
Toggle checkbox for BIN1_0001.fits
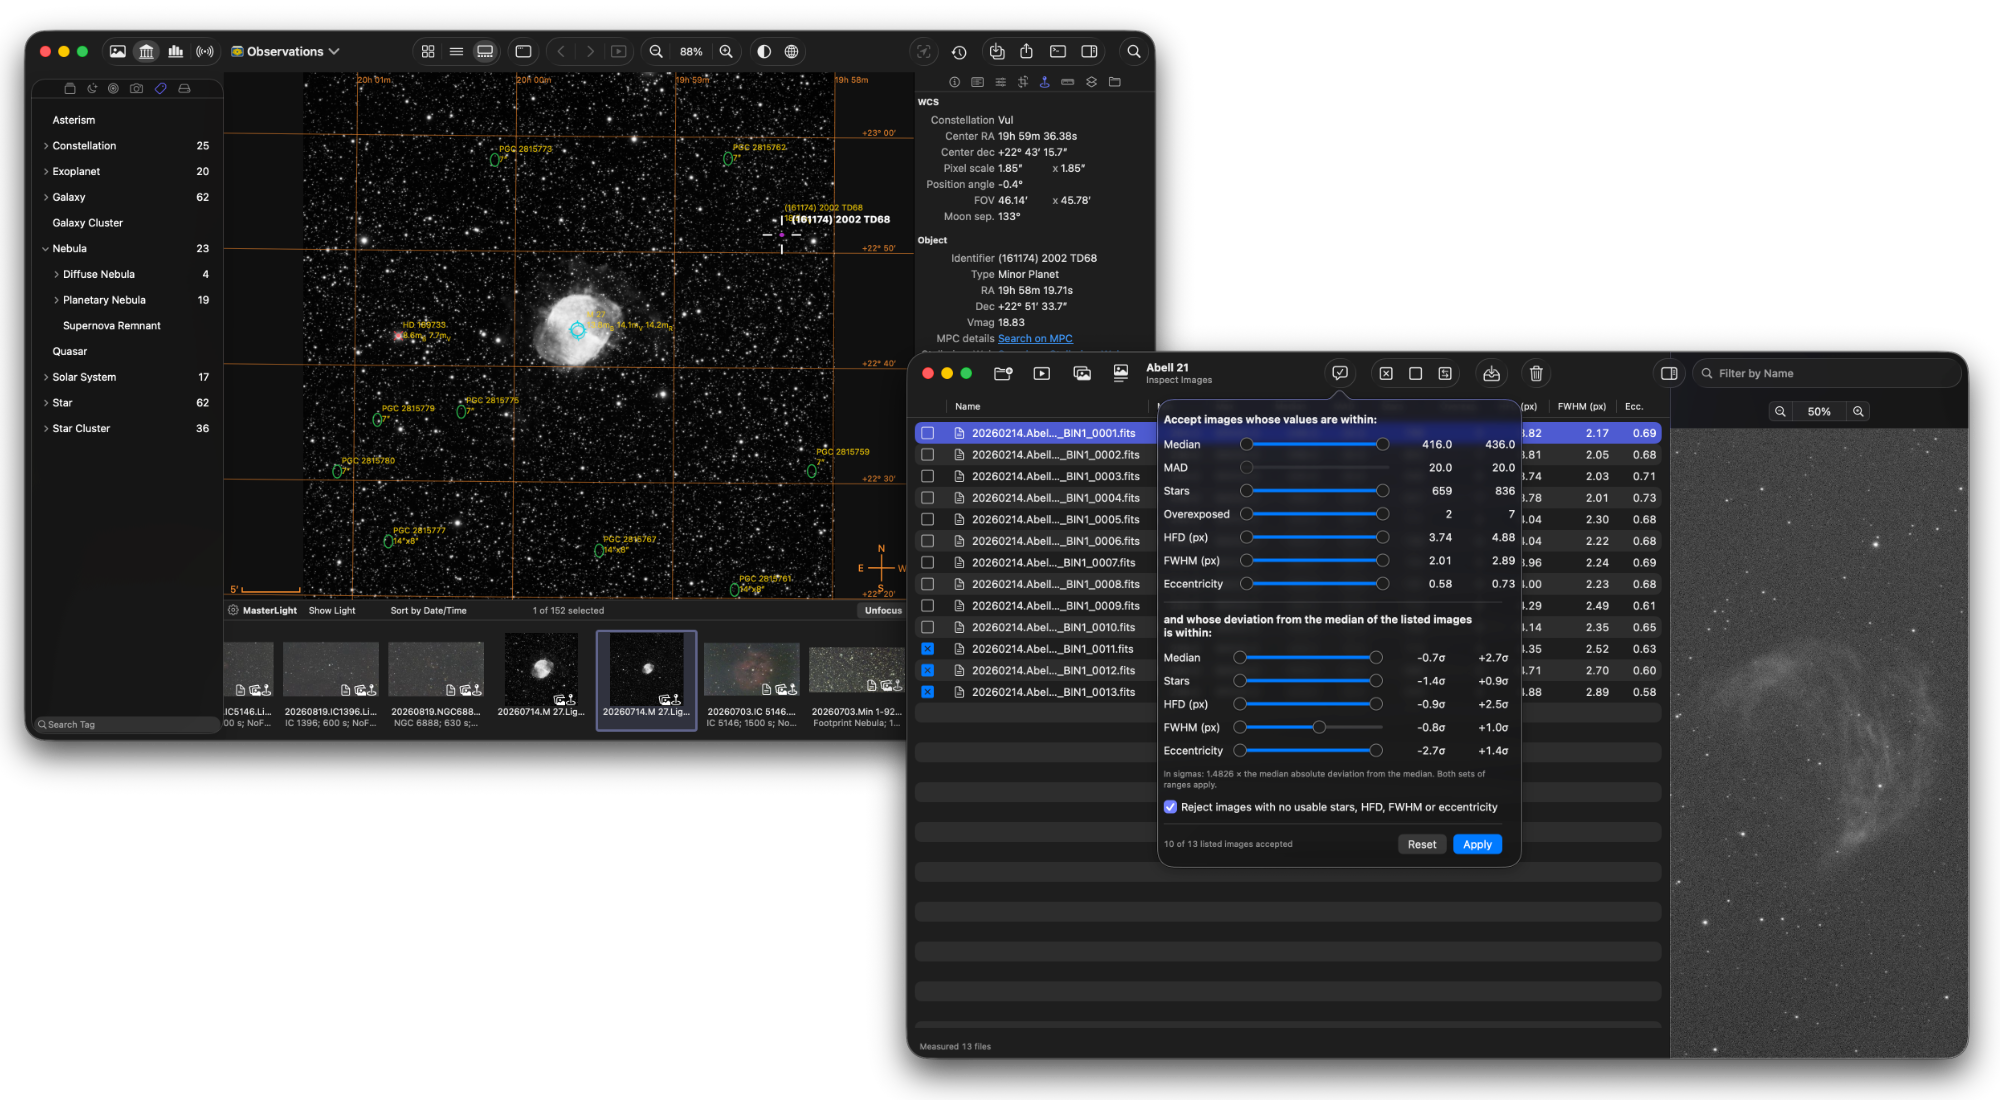(928, 433)
